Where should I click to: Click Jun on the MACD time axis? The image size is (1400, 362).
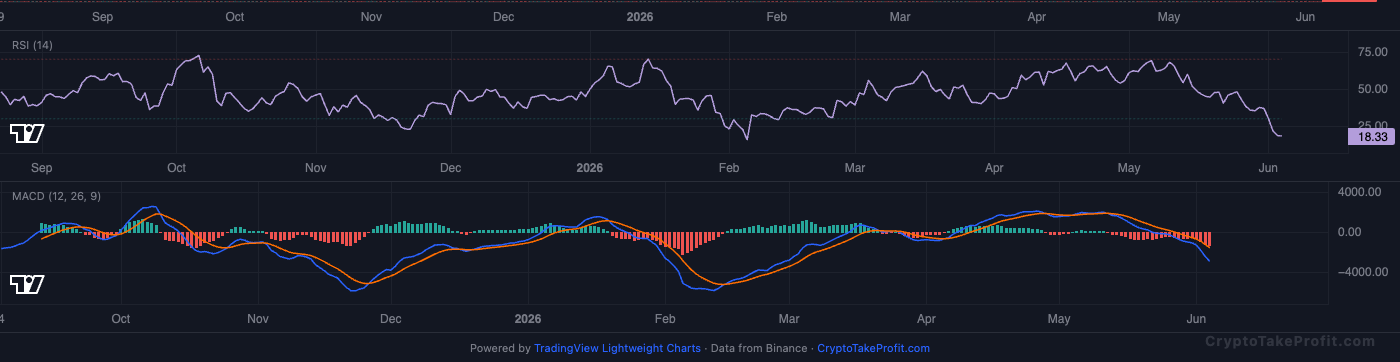(1196, 319)
